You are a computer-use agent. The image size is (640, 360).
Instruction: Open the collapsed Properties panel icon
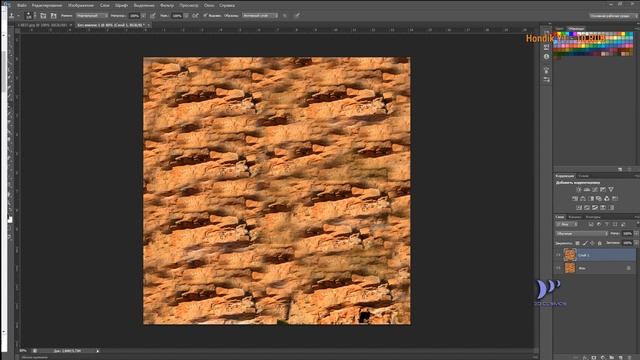point(547,47)
